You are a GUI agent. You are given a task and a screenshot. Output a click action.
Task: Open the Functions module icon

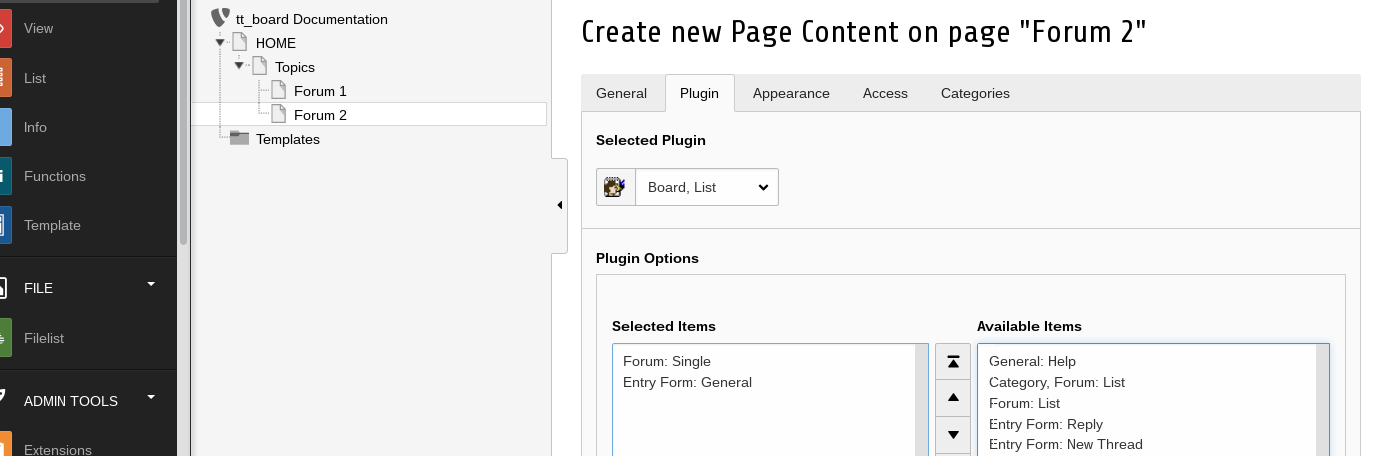pos(5,176)
